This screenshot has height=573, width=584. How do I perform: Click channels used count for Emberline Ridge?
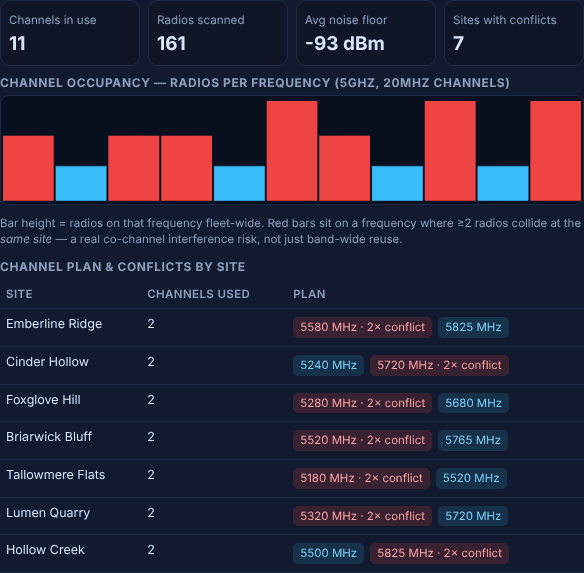[151, 324]
